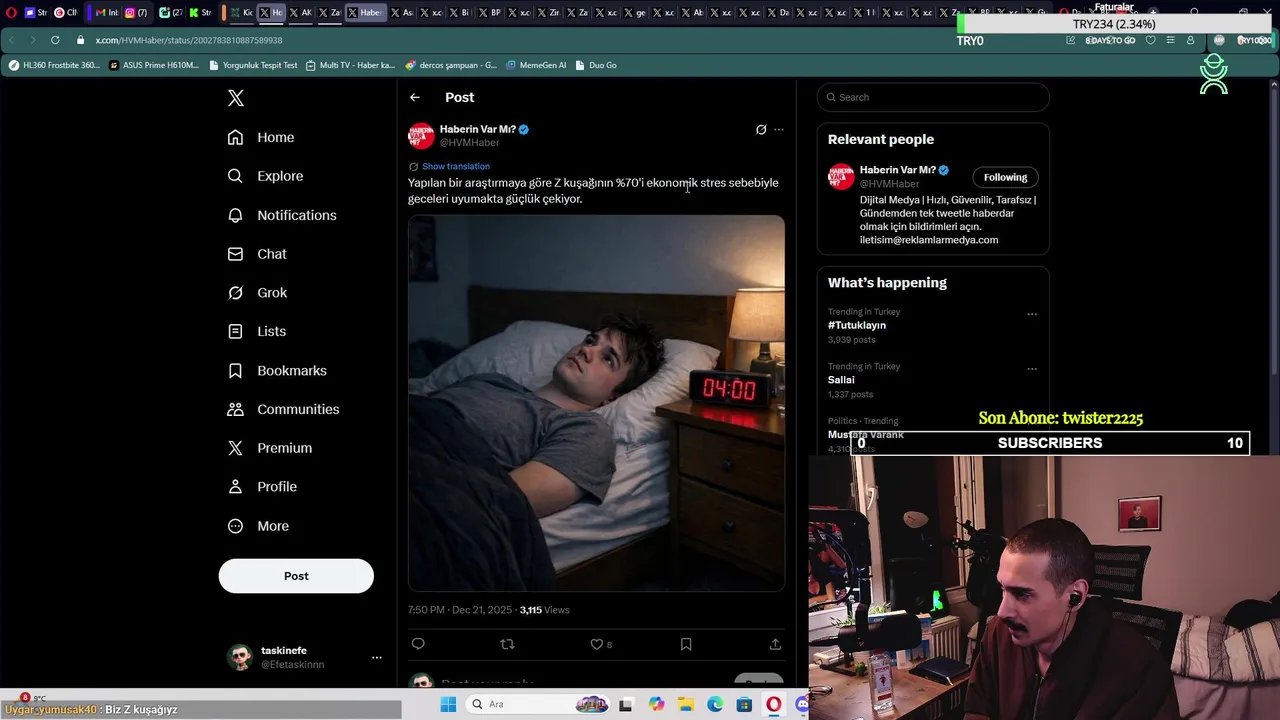Open the sleepless man post image
Screen dimensions: 1280x720
pyautogui.click(x=596, y=403)
